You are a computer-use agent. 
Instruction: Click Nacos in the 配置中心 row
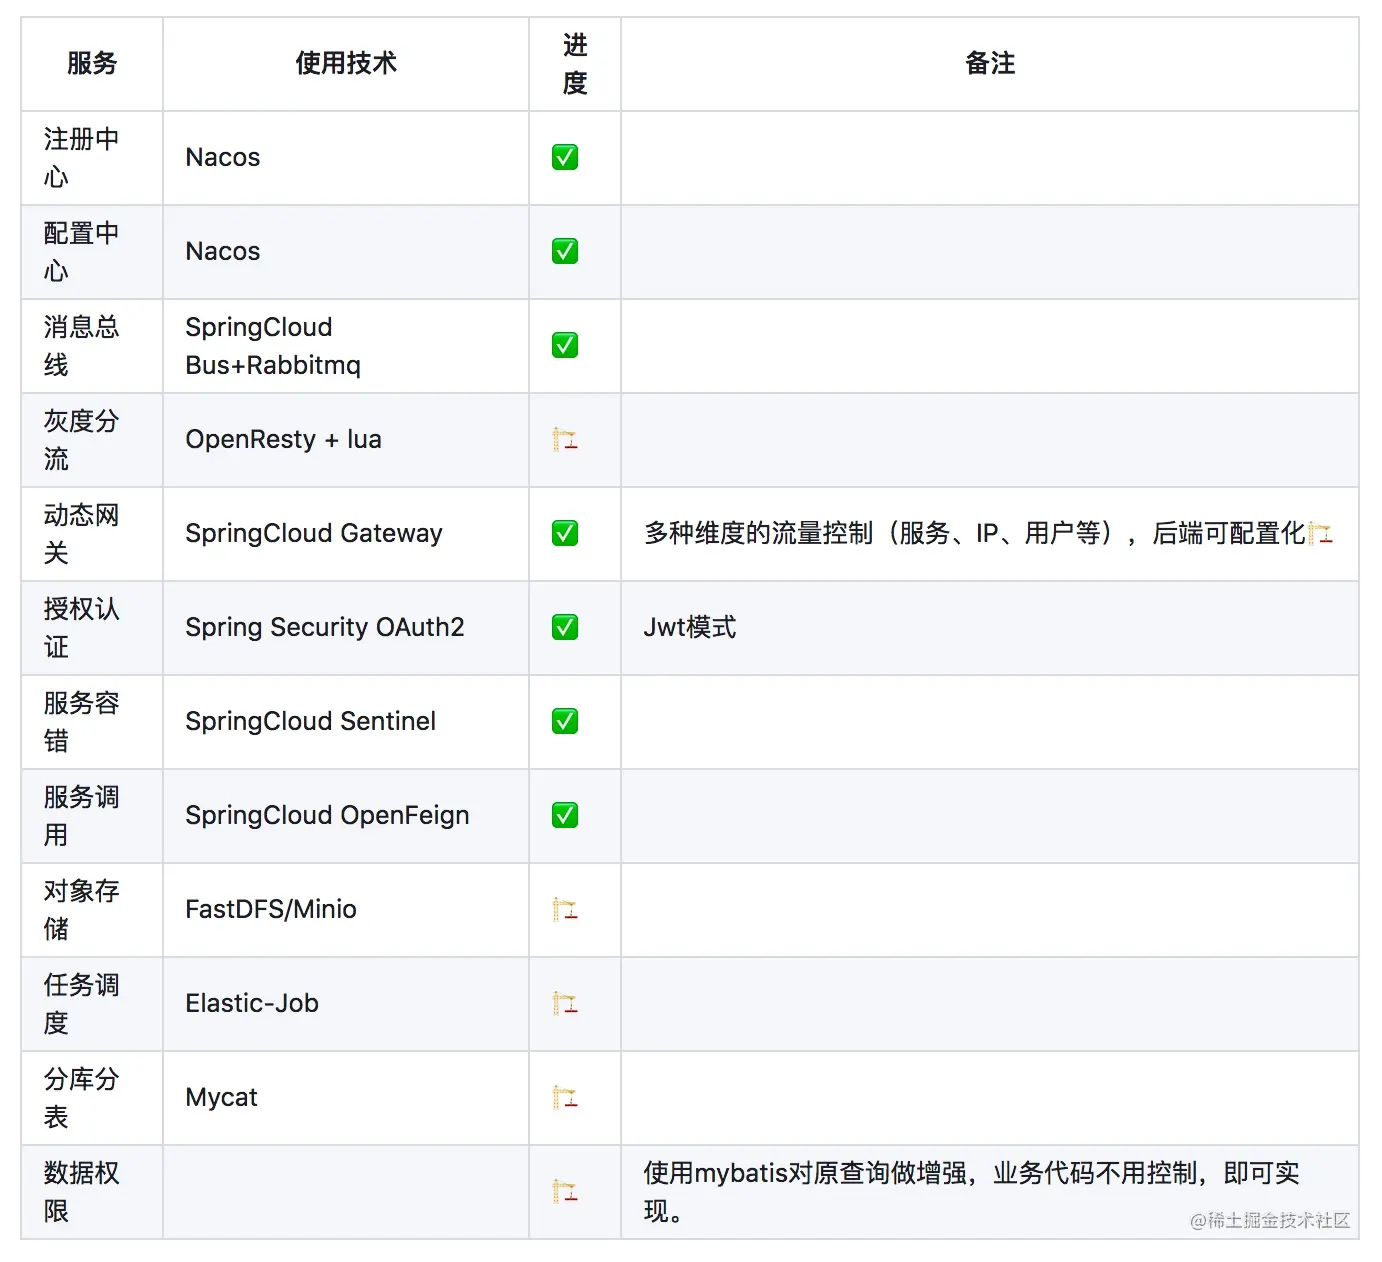(x=223, y=251)
